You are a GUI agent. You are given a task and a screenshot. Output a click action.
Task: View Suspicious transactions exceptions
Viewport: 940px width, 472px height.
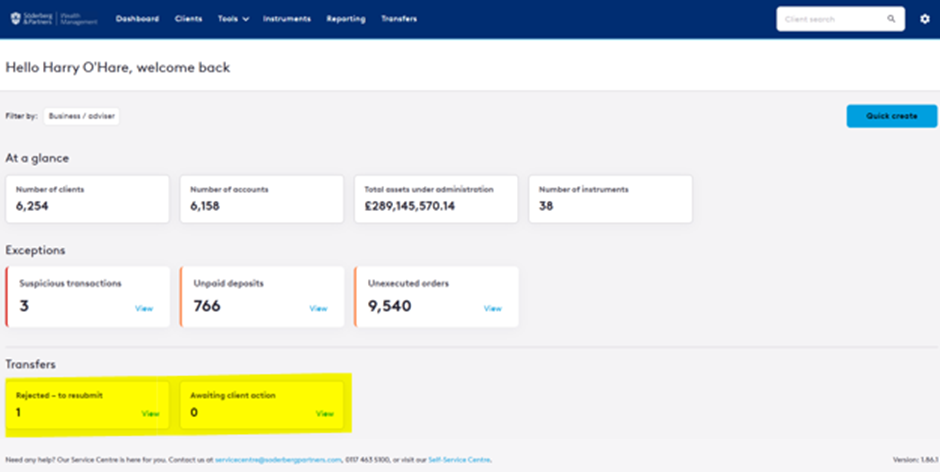(x=144, y=308)
